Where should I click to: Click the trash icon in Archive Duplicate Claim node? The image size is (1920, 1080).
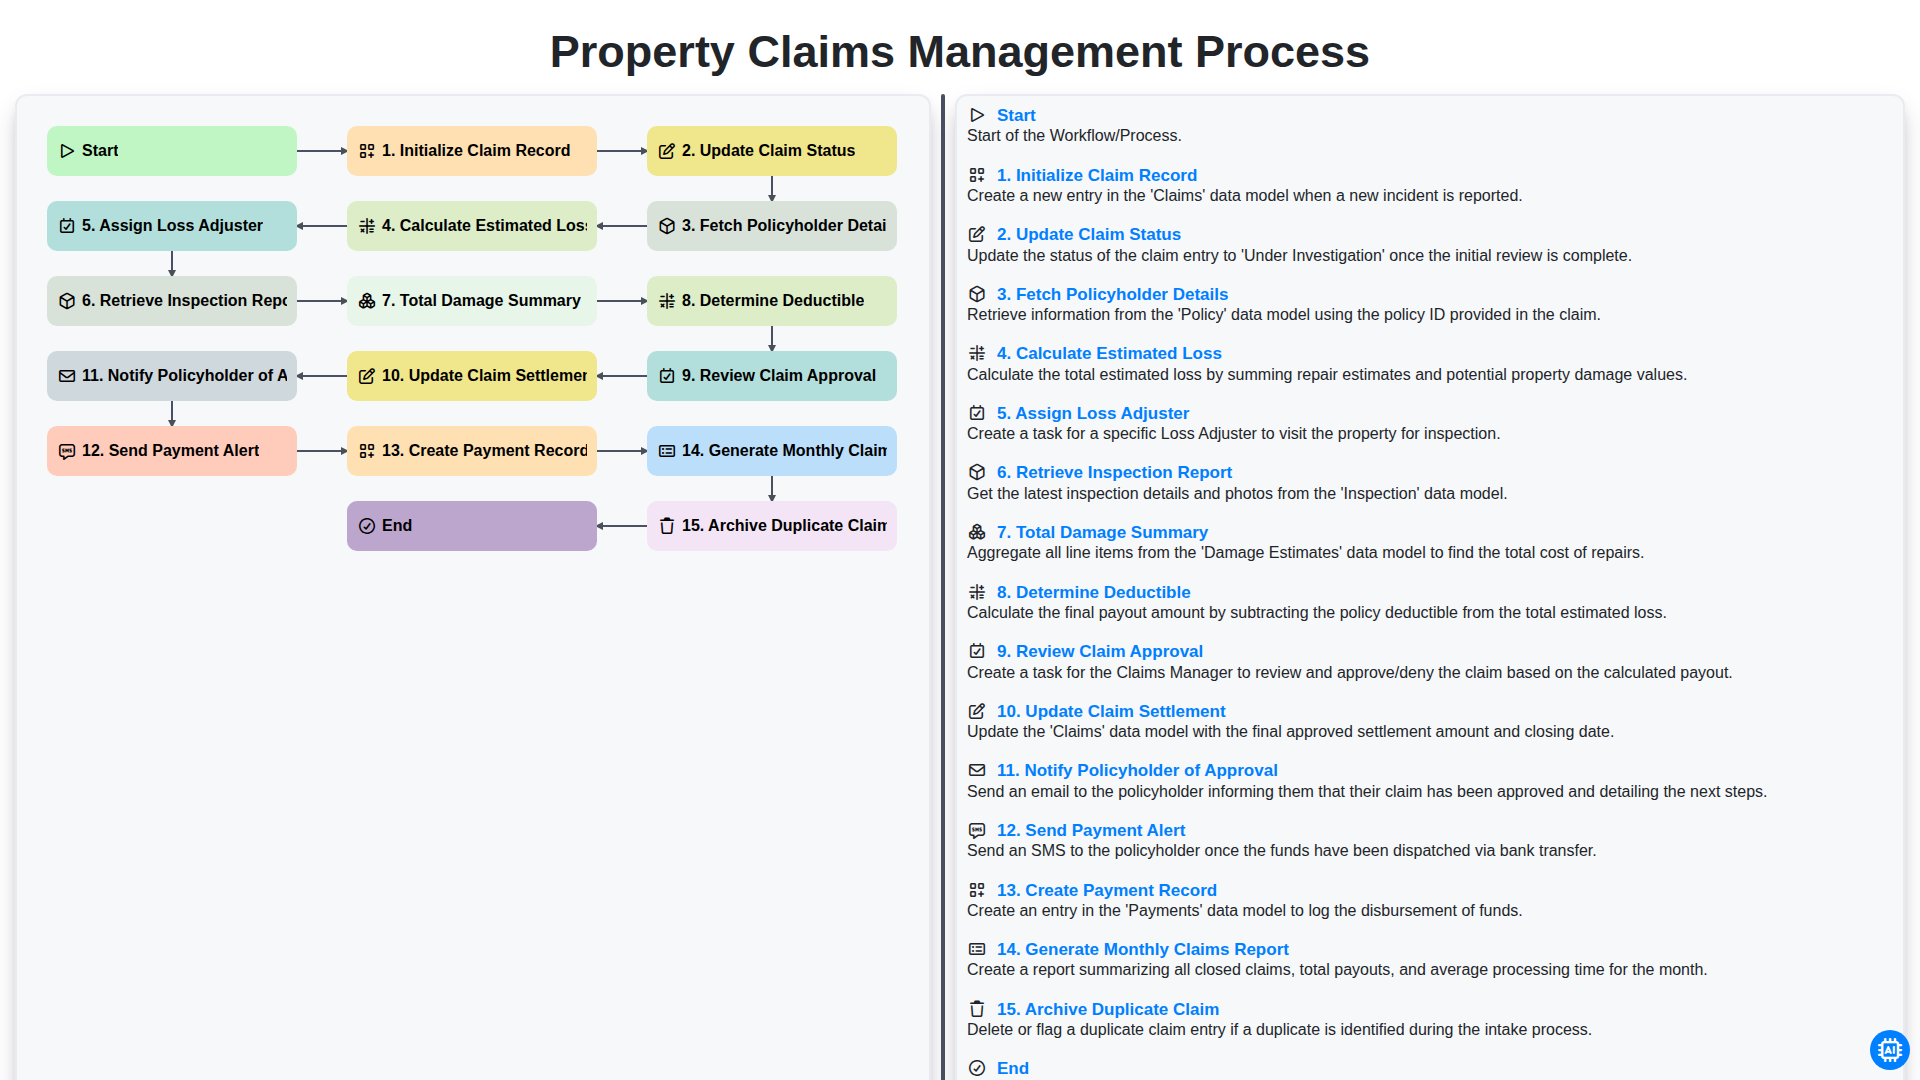click(x=667, y=526)
